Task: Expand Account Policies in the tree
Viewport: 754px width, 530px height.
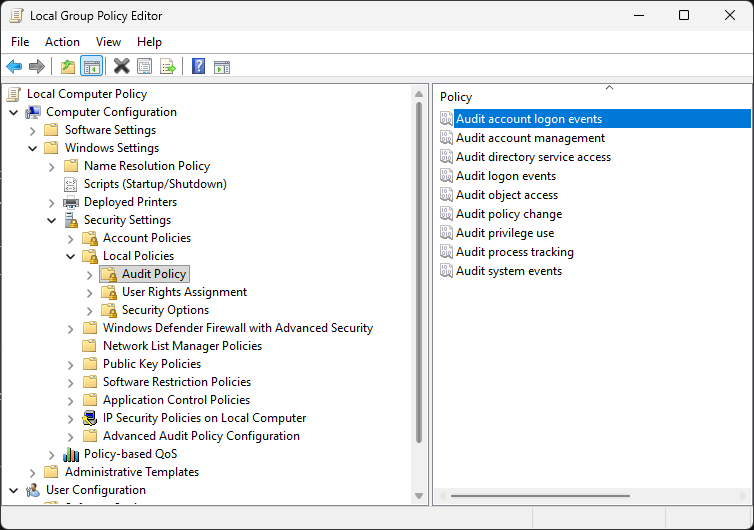Action: pyautogui.click(x=70, y=238)
